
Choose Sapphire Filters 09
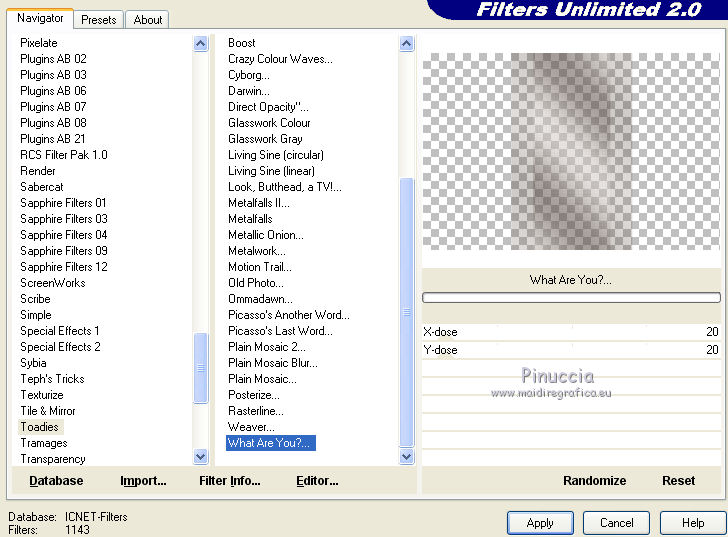(x=64, y=251)
